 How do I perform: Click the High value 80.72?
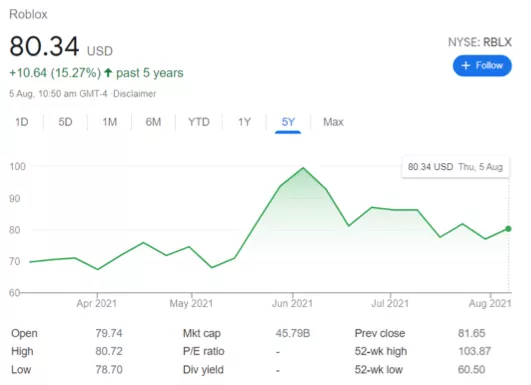click(x=109, y=351)
